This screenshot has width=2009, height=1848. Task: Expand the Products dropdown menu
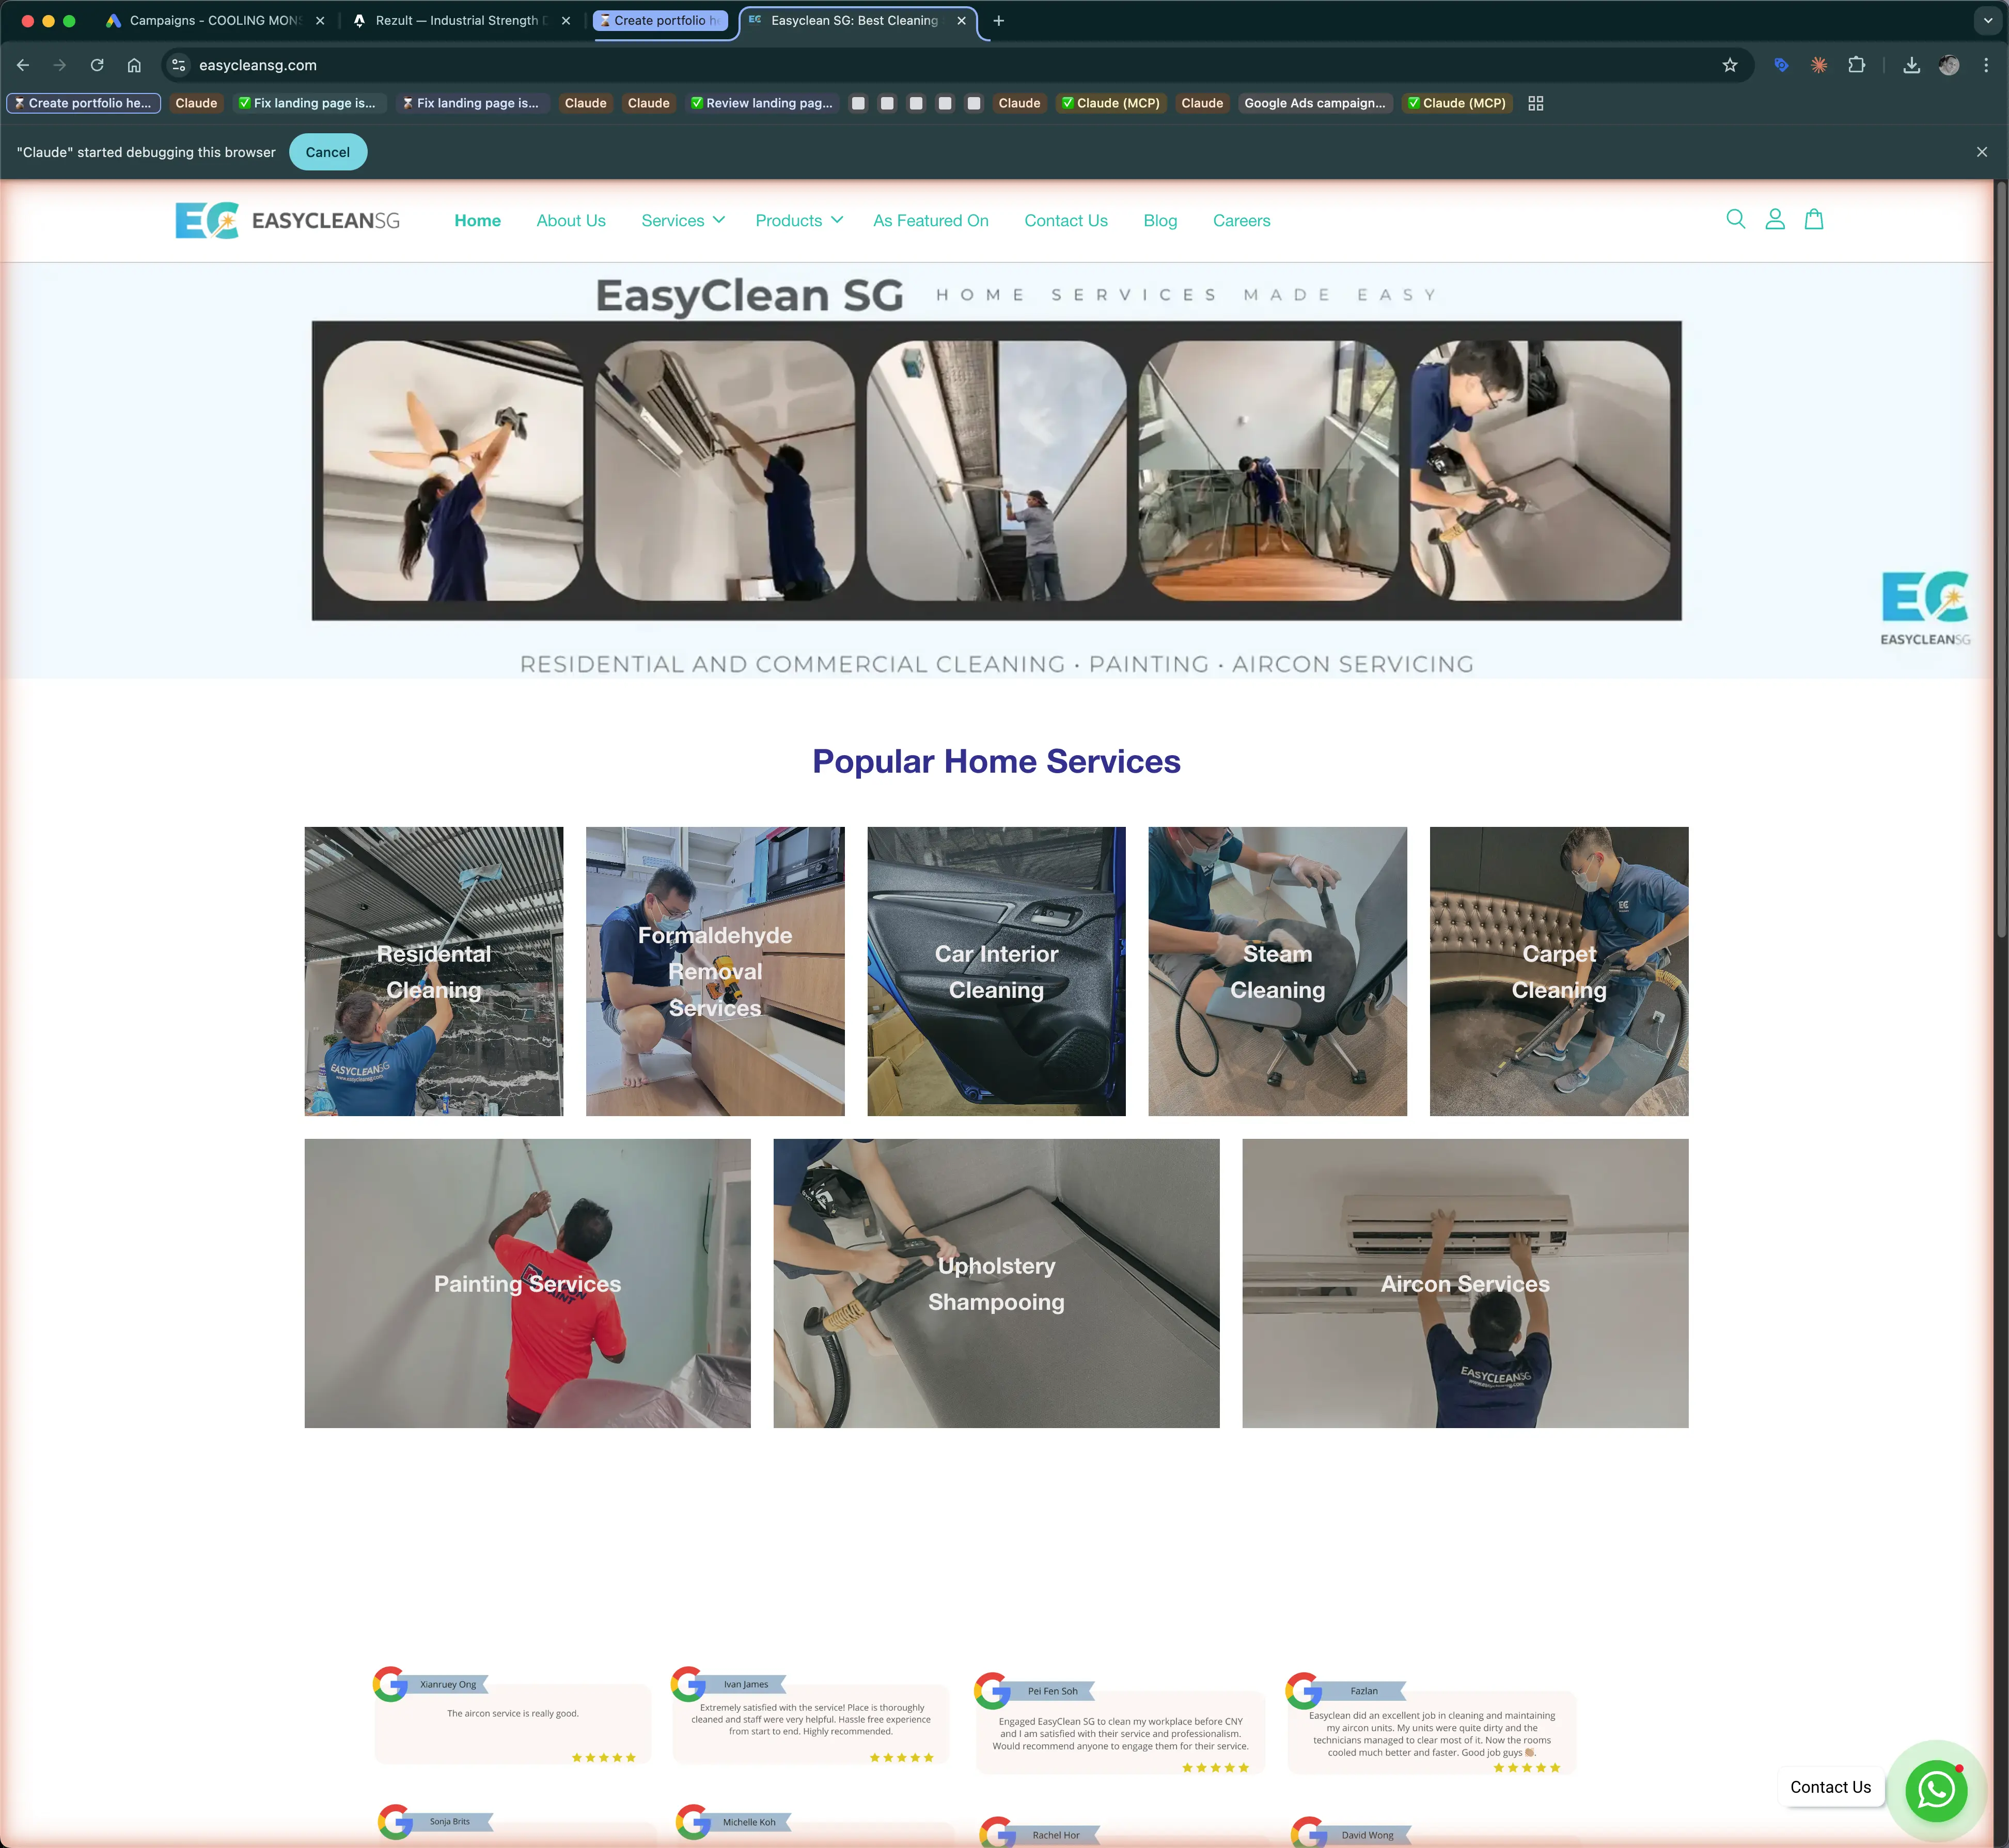coord(799,220)
